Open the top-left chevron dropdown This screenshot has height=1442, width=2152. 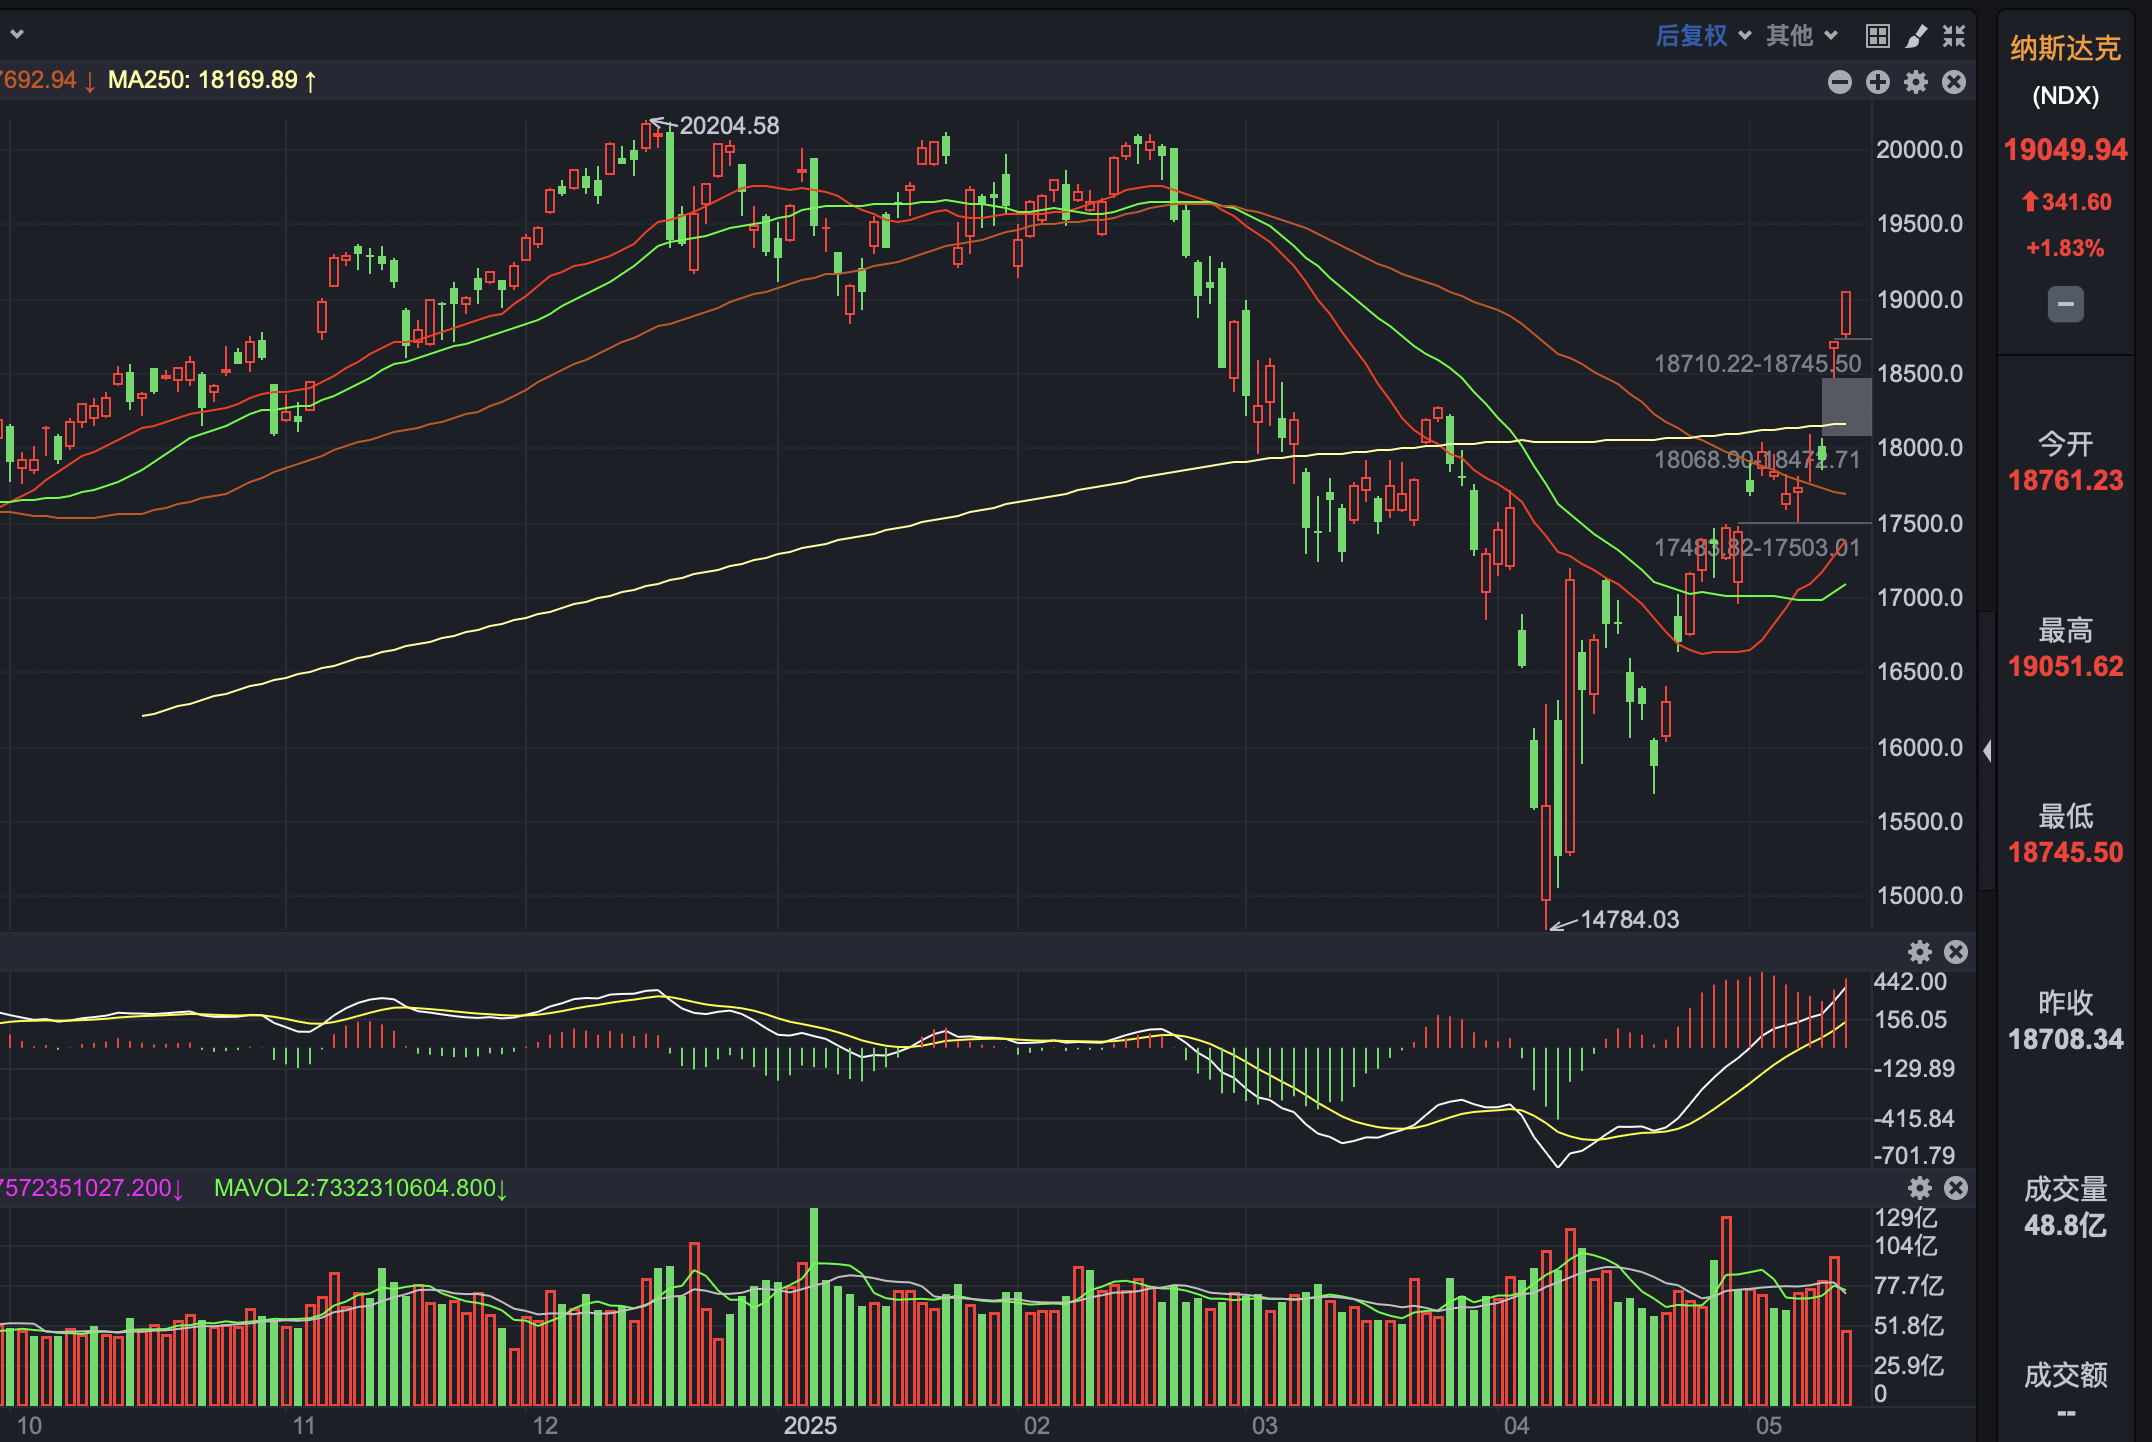(x=16, y=35)
